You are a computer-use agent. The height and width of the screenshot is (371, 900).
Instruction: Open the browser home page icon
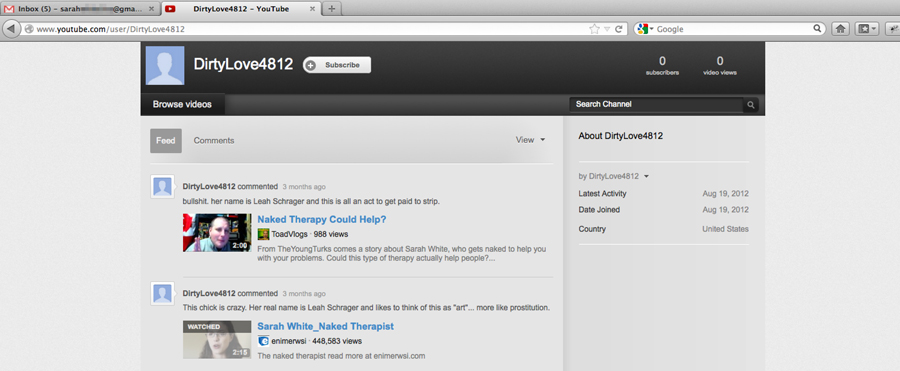[841, 29]
